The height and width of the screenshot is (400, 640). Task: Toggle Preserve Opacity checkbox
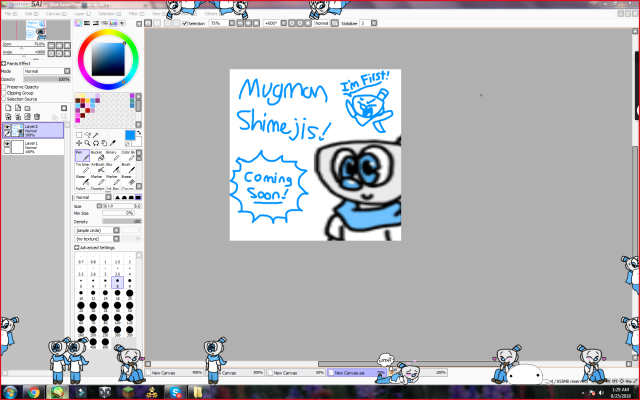4,87
